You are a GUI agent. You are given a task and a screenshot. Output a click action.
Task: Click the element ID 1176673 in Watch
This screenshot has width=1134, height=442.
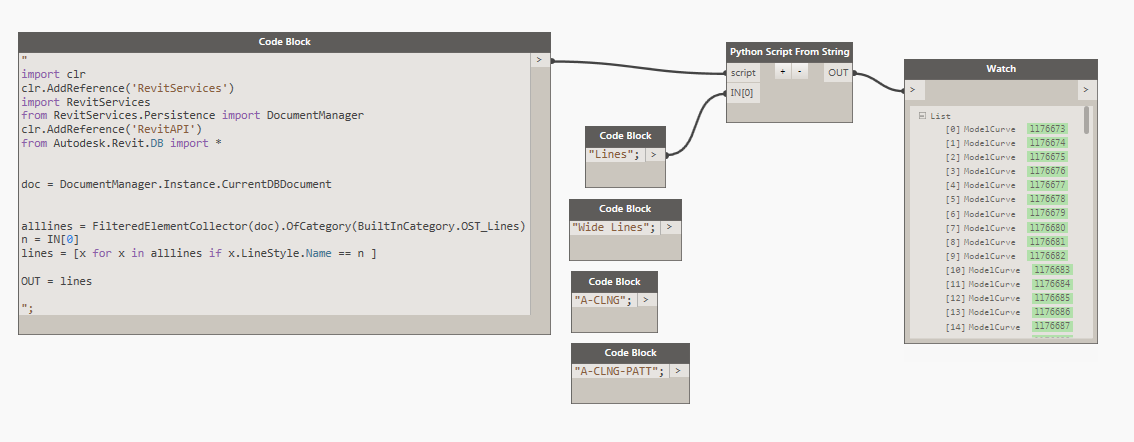tap(1047, 129)
